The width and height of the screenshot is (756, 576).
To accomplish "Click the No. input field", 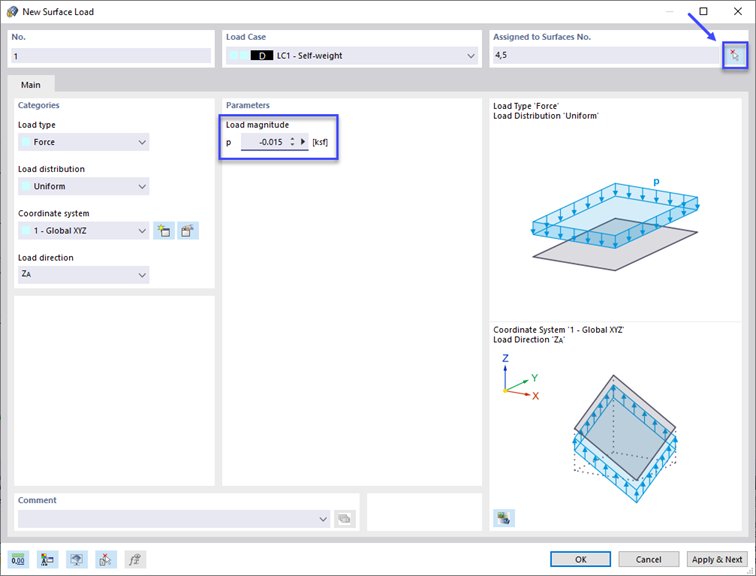I will click(x=111, y=56).
